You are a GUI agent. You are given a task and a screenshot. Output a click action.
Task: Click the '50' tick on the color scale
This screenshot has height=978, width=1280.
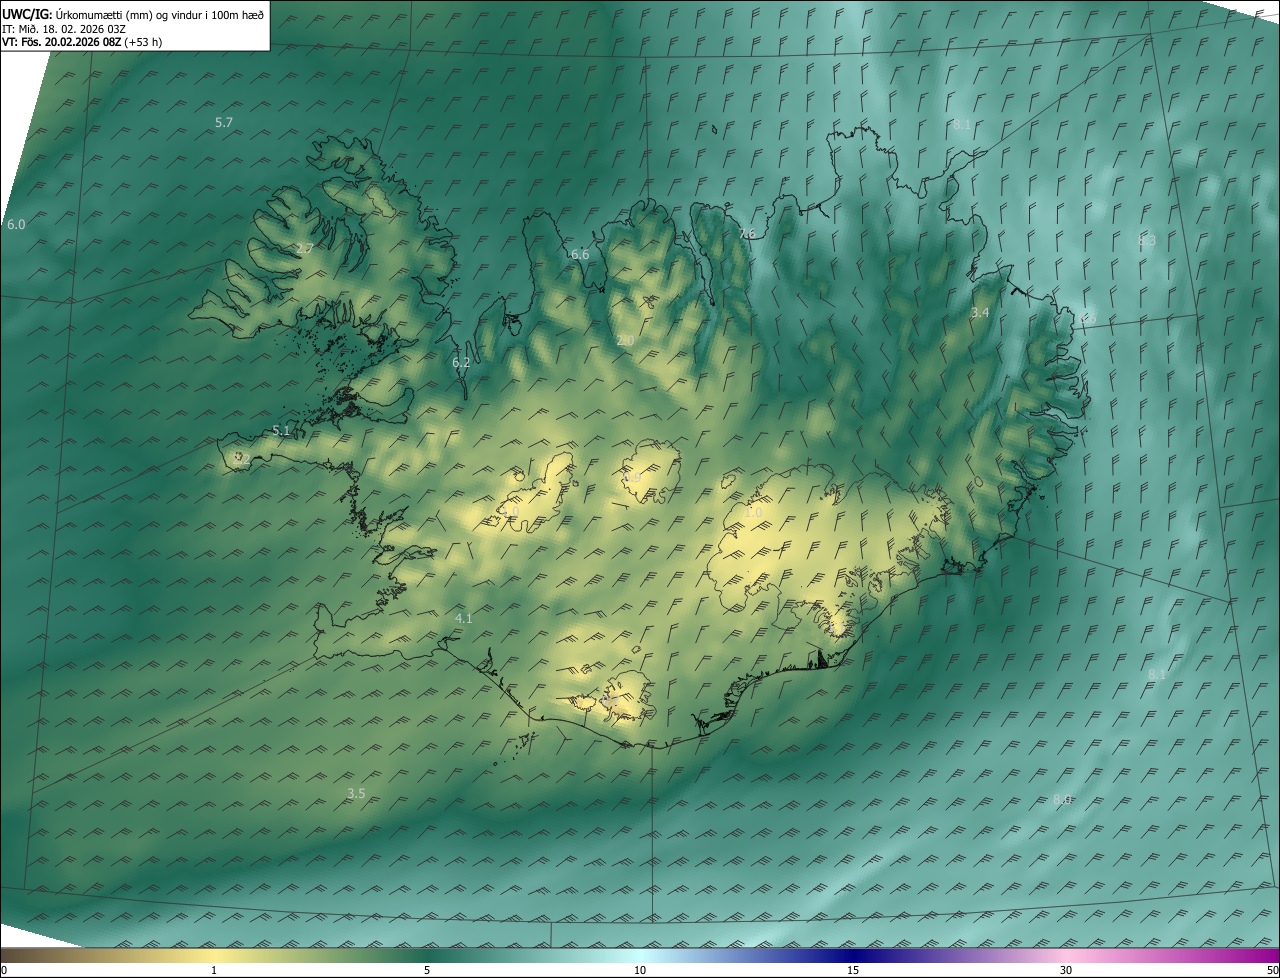coord(1272,971)
